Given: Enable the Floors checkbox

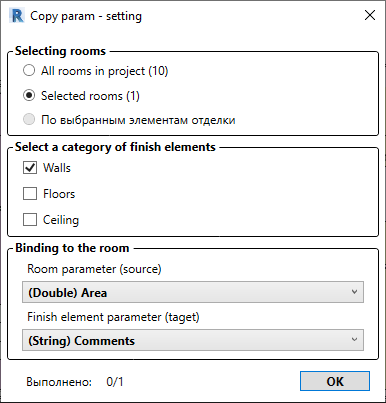Looking at the screenshot, I should pos(30,194).
